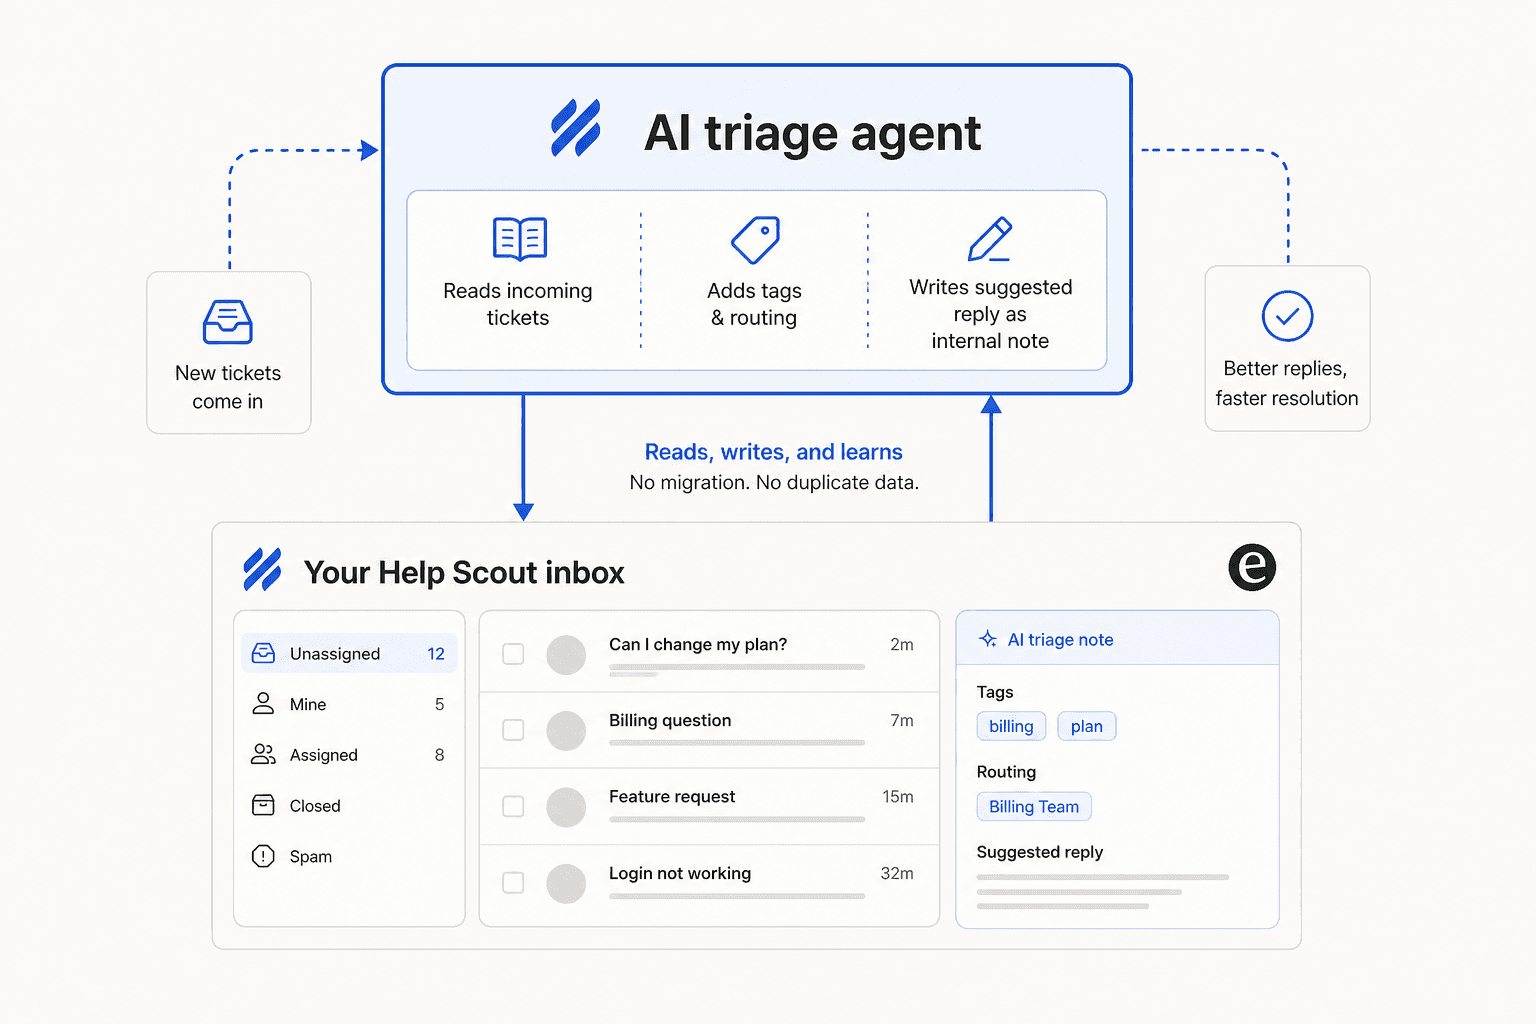The width and height of the screenshot is (1536, 1024).
Task: Click the No migration. No duplicate data. text
Action: [x=774, y=482]
